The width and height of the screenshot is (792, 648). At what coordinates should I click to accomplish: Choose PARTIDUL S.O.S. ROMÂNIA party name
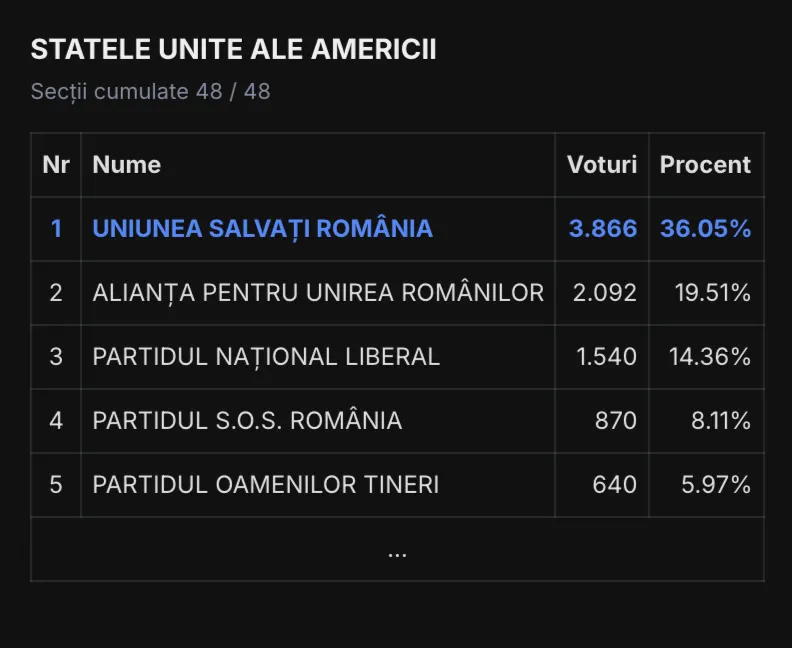[247, 421]
